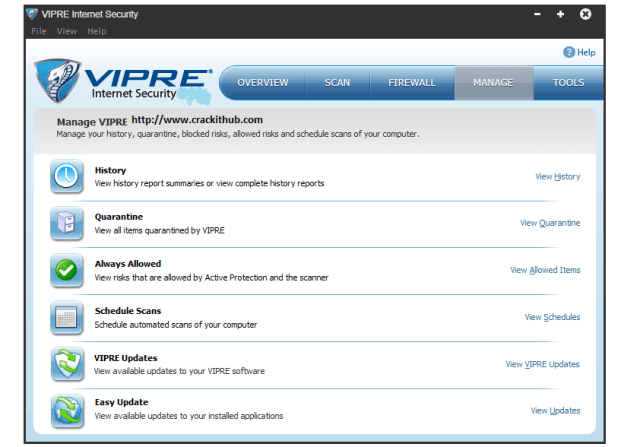Viewport: 640px width, 447px height.
Task: Select the Manage tab
Action: tap(493, 82)
